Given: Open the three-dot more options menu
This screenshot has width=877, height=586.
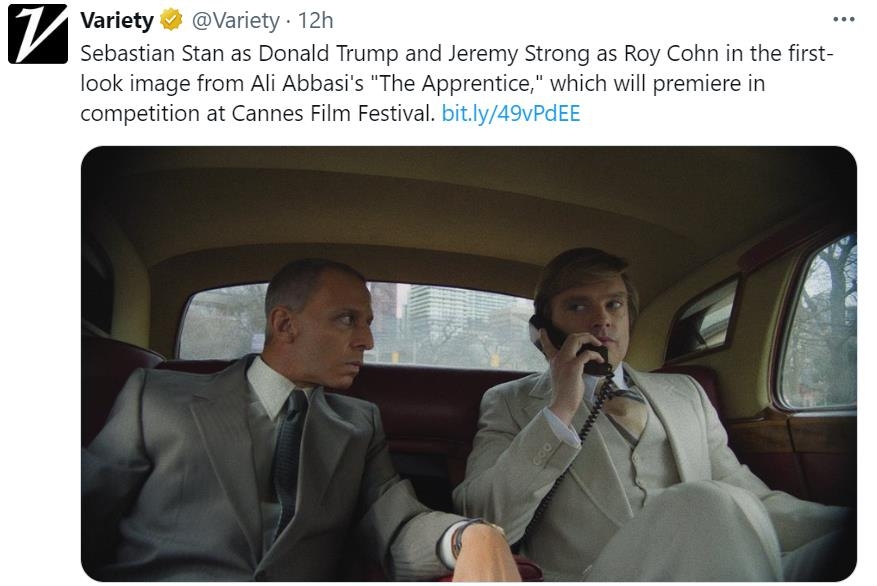Looking at the screenshot, I should coord(843,19).
